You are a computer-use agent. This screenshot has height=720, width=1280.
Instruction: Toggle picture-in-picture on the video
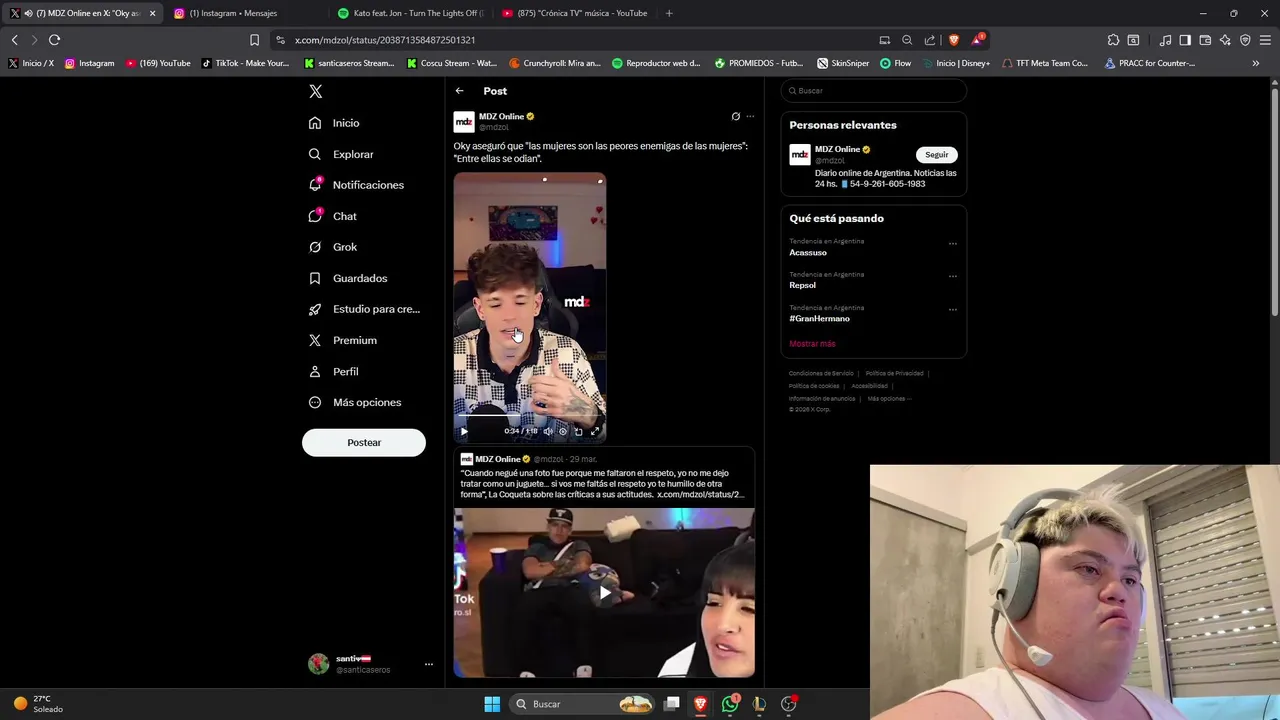(578, 431)
